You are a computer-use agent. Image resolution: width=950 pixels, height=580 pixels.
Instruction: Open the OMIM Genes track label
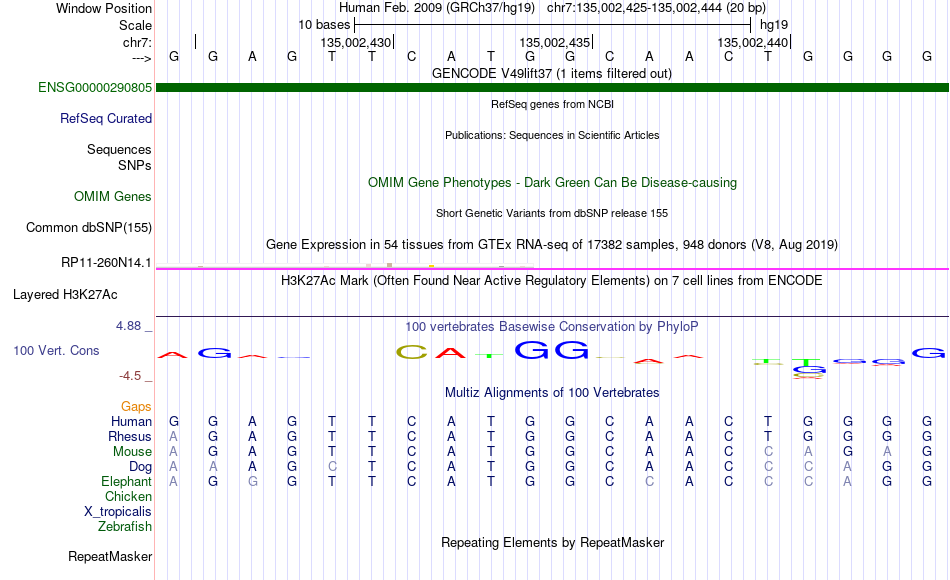click(112, 196)
